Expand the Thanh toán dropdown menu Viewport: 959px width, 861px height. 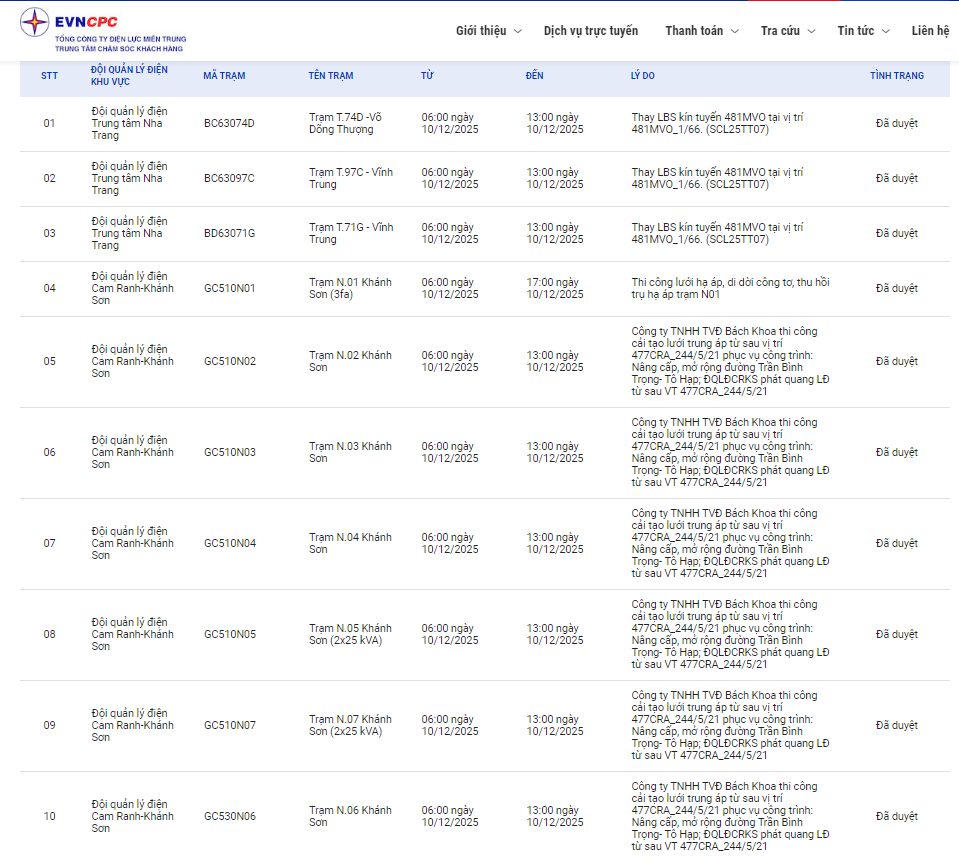point(701,31)
